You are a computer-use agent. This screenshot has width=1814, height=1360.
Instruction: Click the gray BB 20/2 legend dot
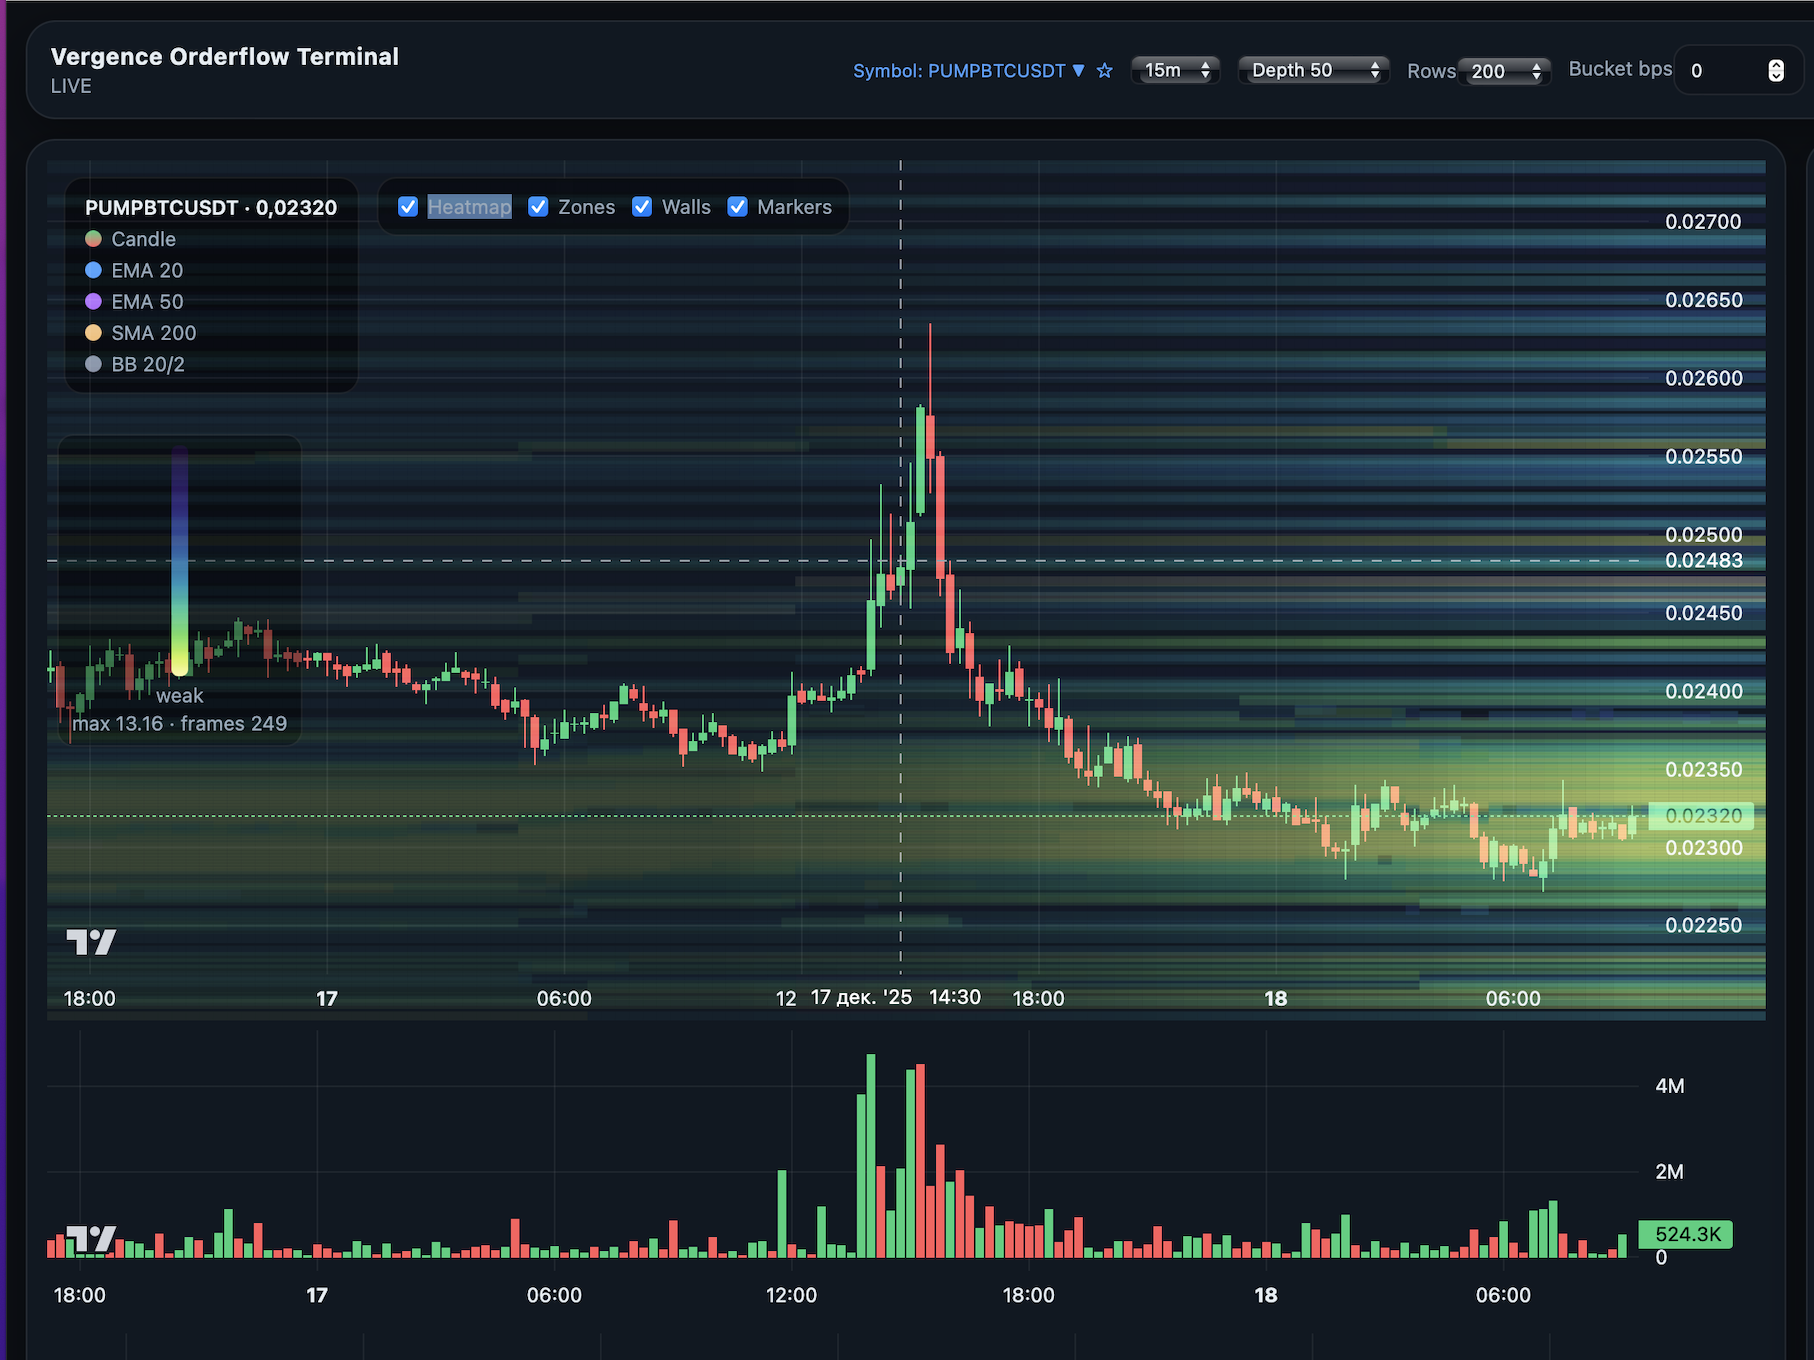click(93, 365)
